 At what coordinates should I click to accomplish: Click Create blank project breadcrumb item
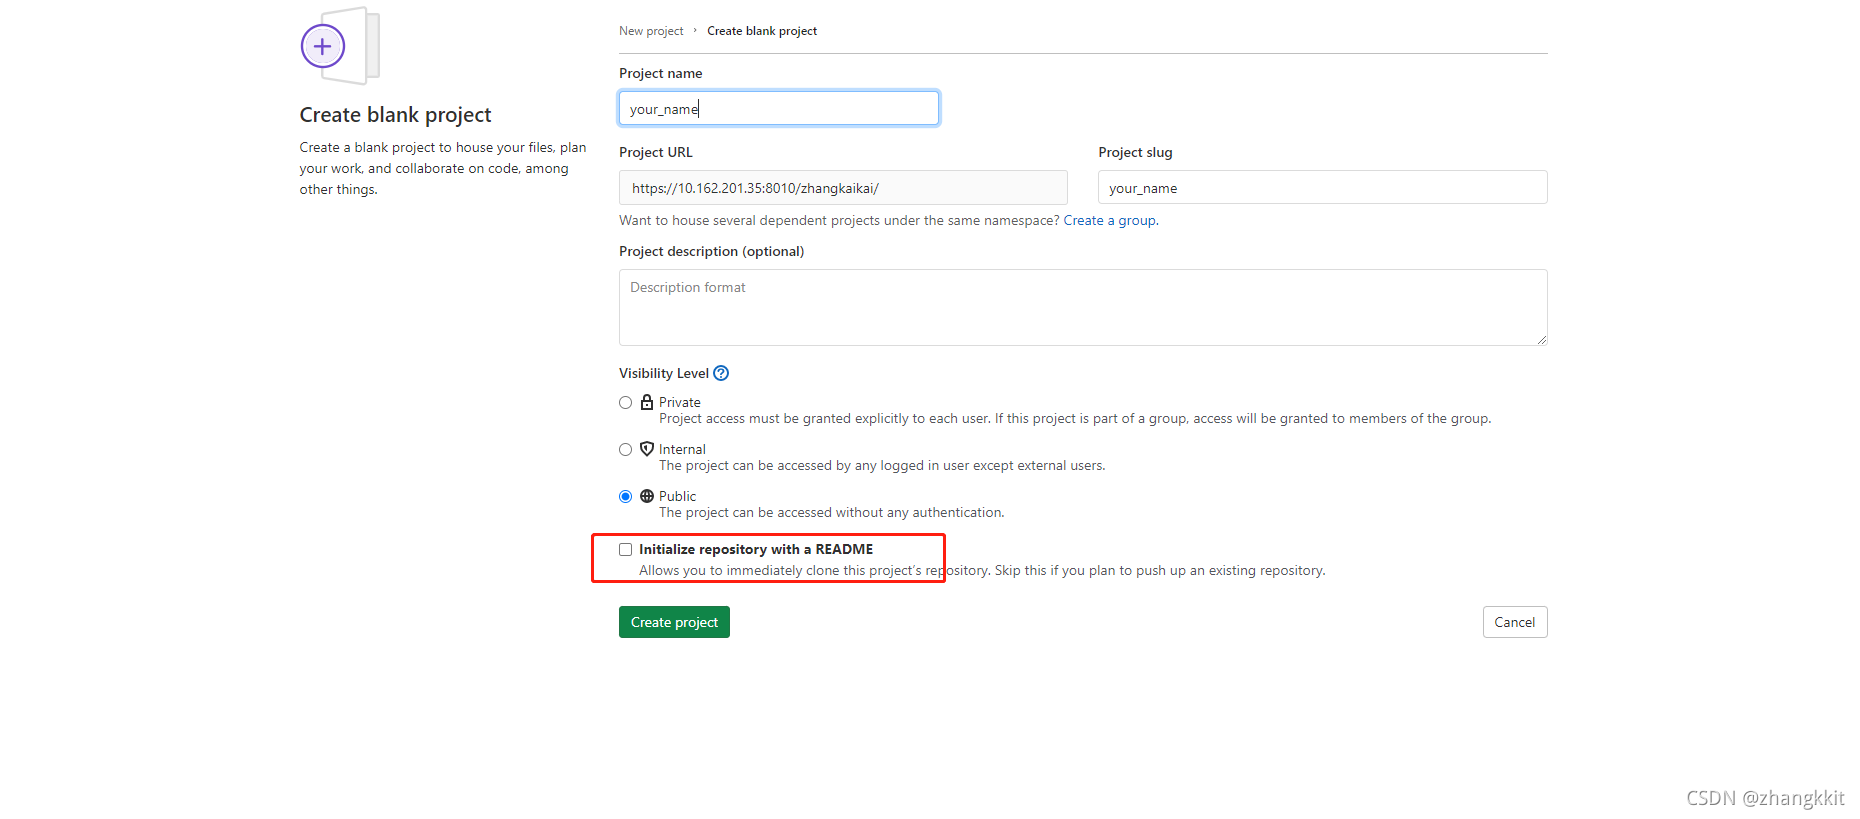762,31
